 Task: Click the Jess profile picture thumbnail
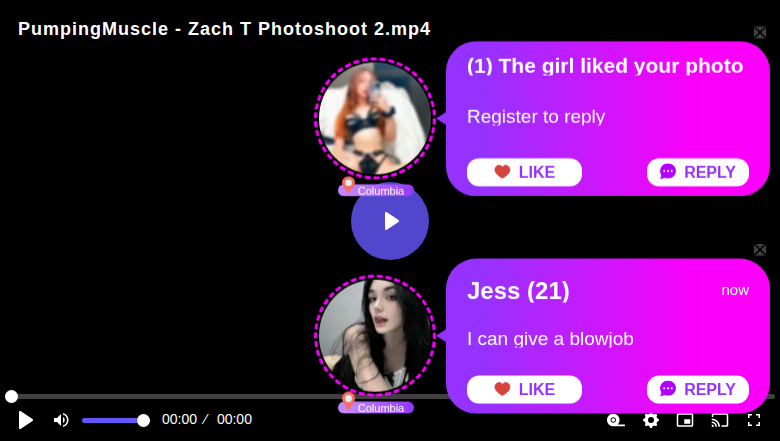[375, 336]
